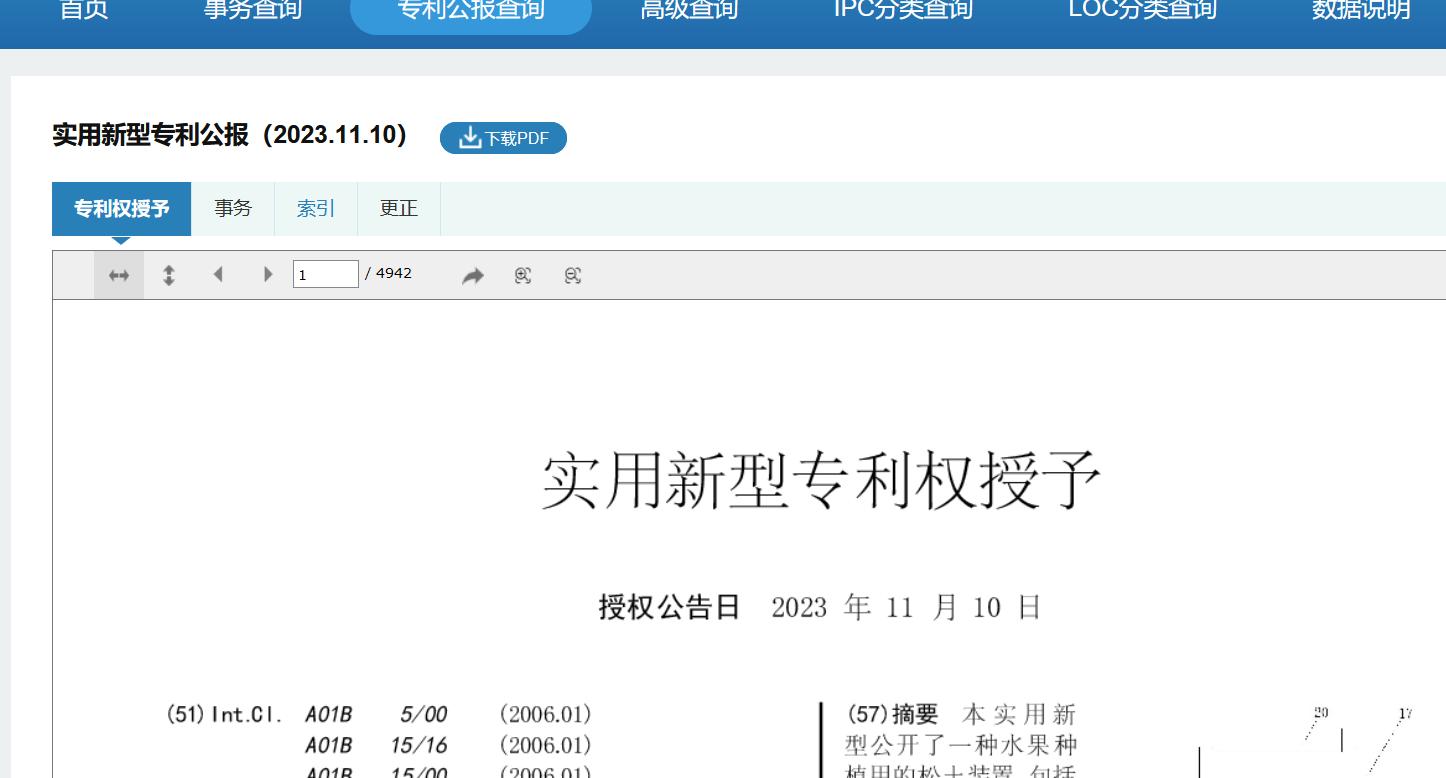Screen dimensions: 1446x778
Task: Zoom in on the patent document
Action: coord(523,274)
